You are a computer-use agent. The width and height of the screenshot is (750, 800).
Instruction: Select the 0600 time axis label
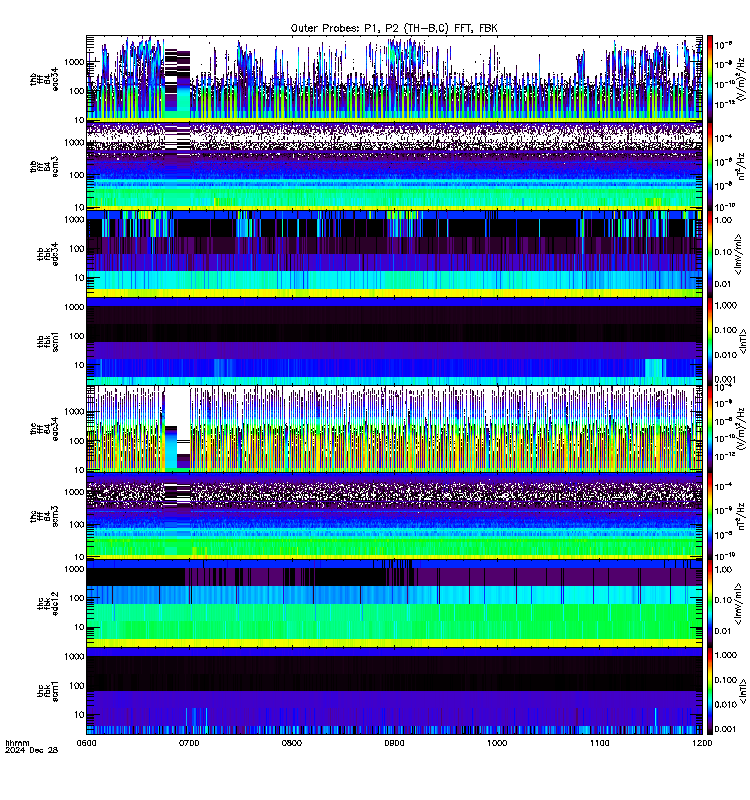point(86,743)
